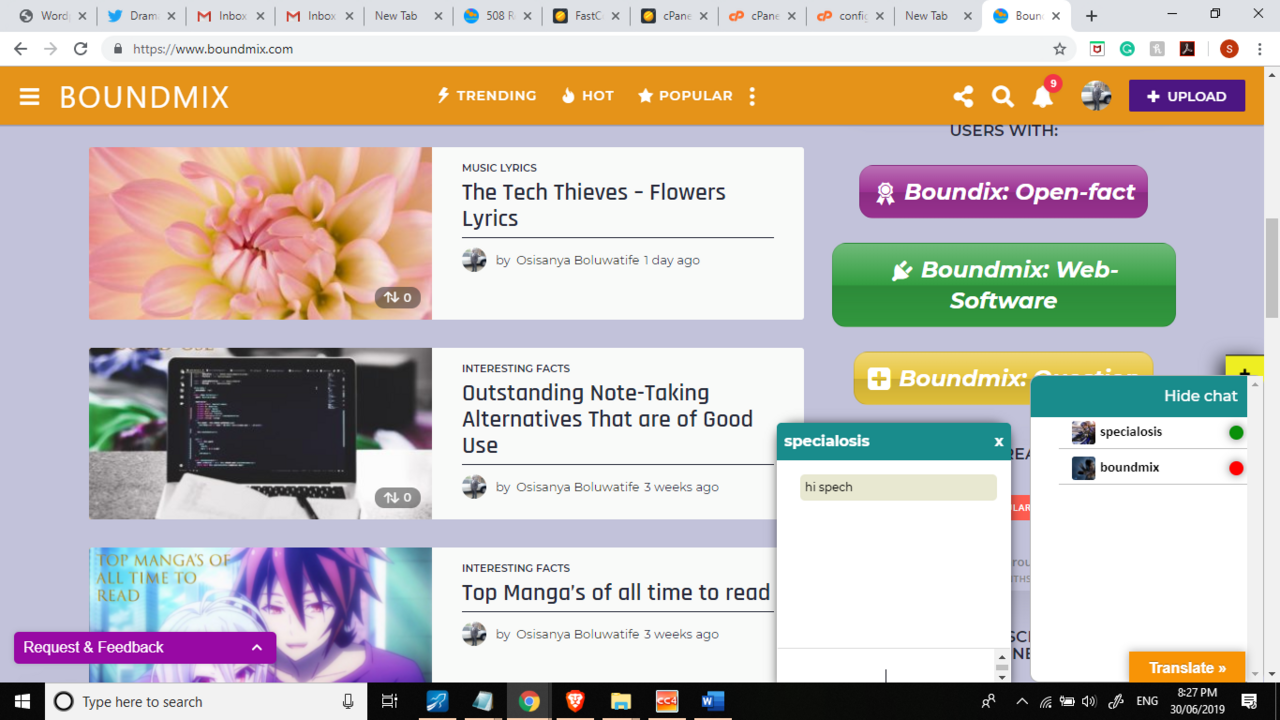Open the laptop note-taking post thumbnail
This screenshot has height=720, width=1280.
(260, 434)
